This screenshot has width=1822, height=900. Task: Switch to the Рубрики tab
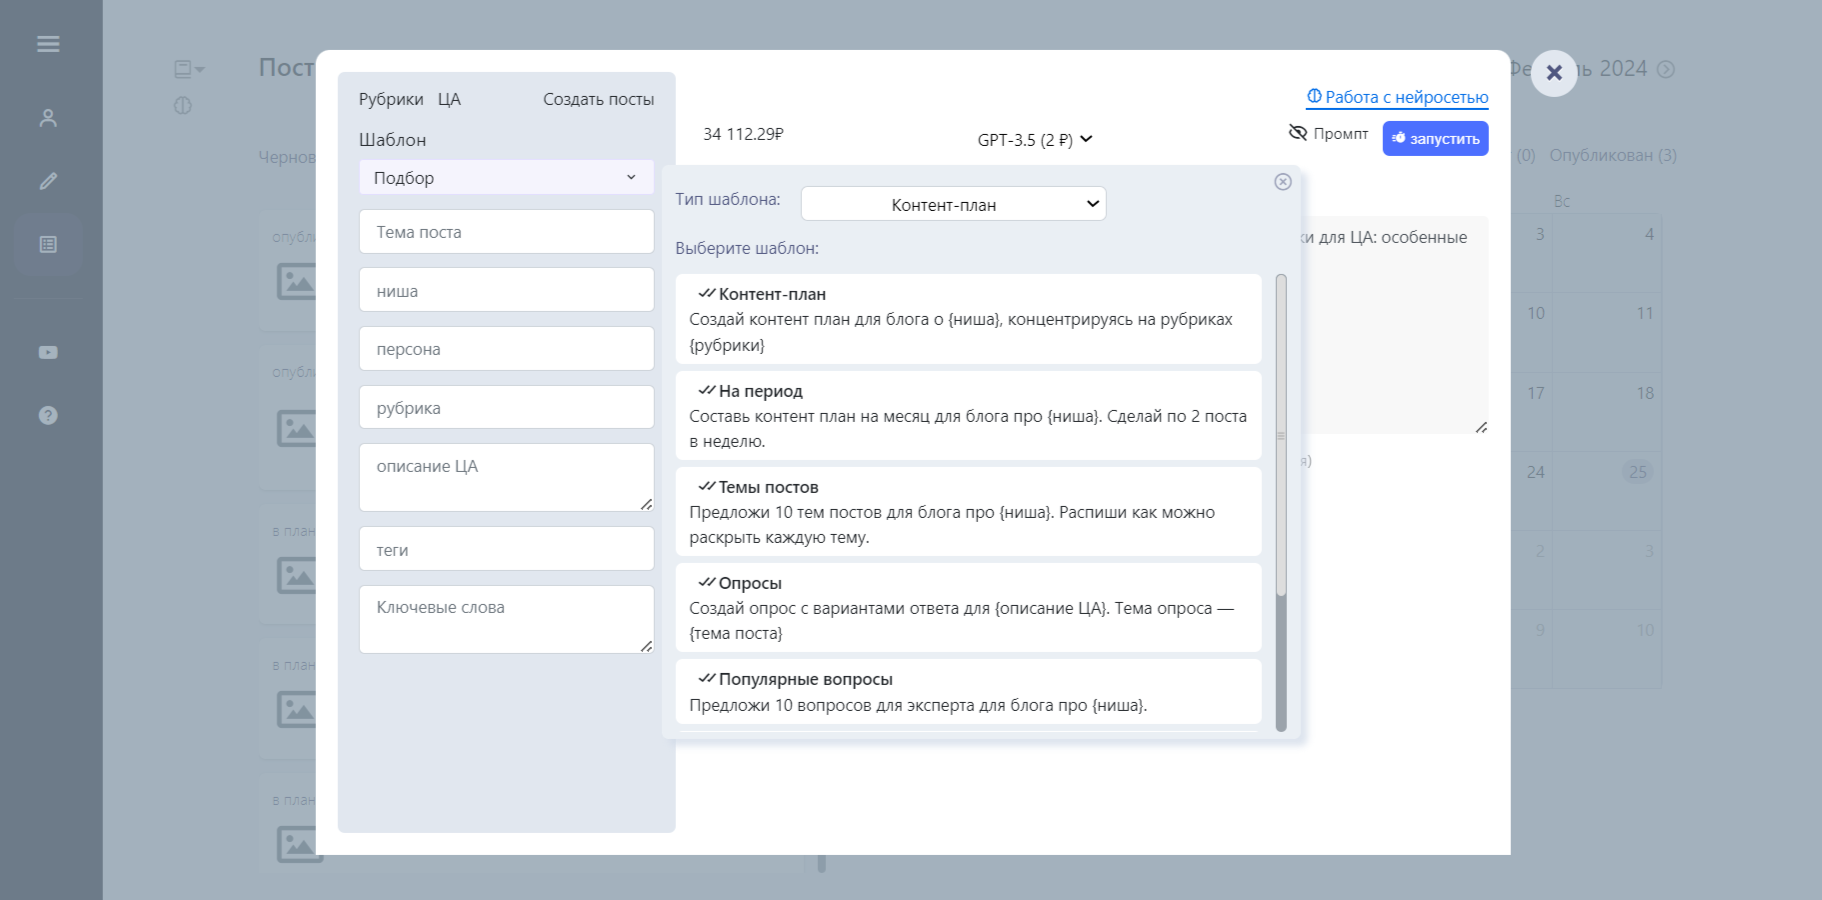391,99
